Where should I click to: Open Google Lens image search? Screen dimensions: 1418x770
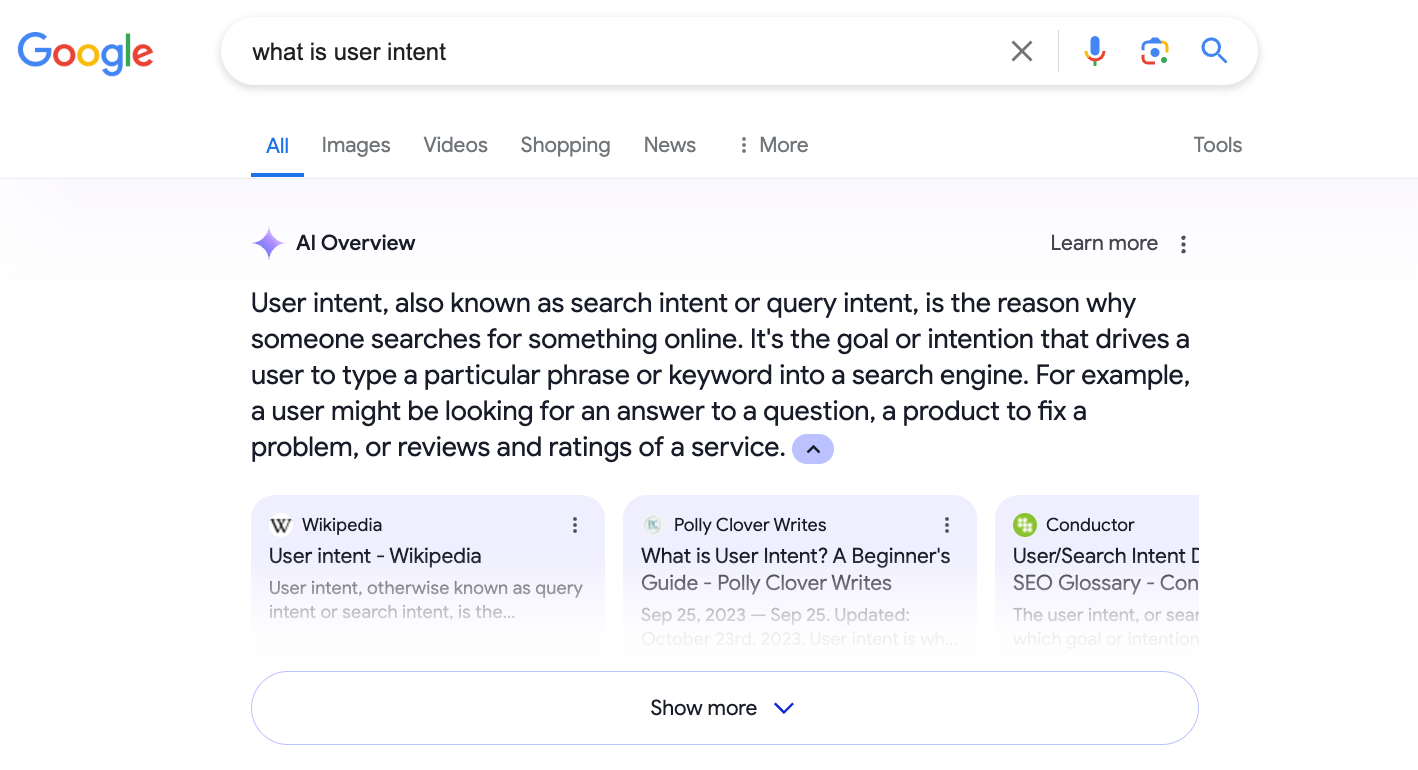[1154, 51]
